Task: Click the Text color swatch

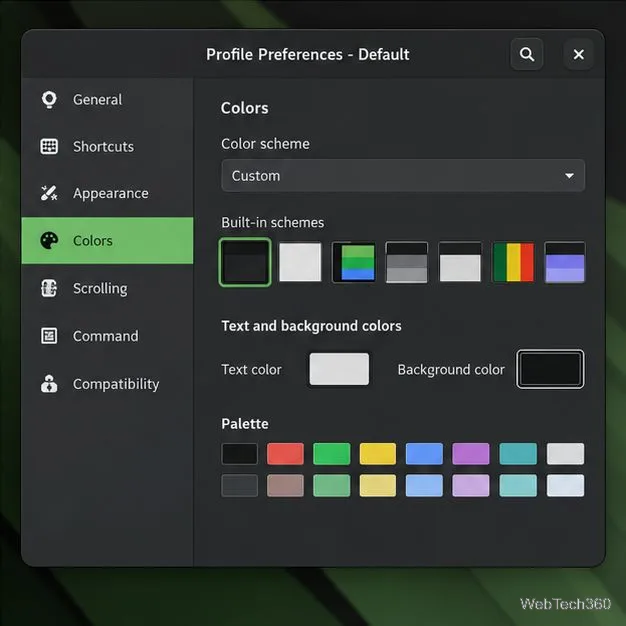Action: tap(339, 369)
